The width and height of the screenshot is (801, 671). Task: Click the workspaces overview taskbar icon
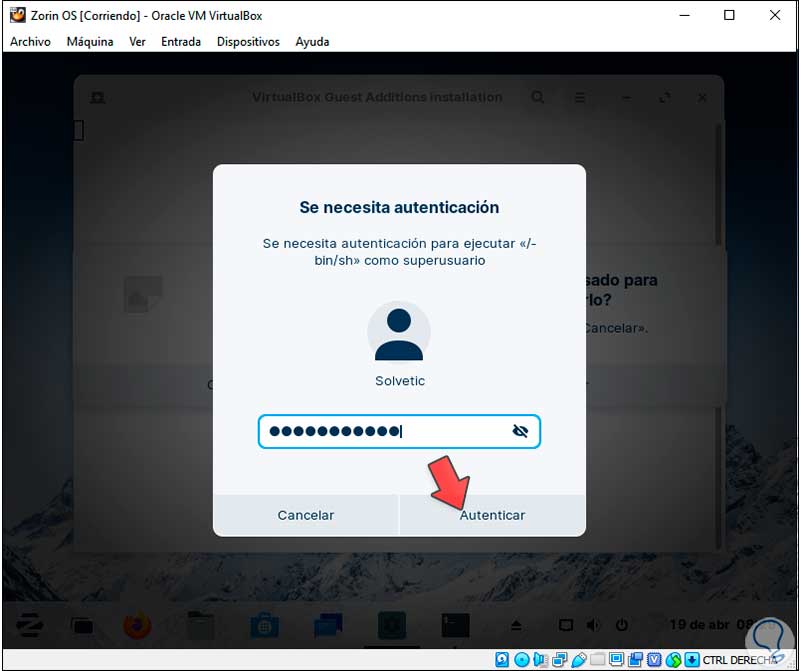[82, 626]
